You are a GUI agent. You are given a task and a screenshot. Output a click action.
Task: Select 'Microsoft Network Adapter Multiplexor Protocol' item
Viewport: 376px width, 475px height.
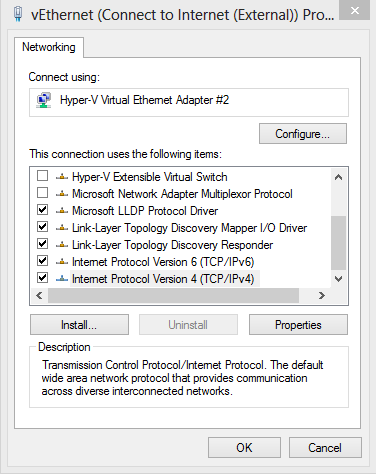click(x=182, y=194)
